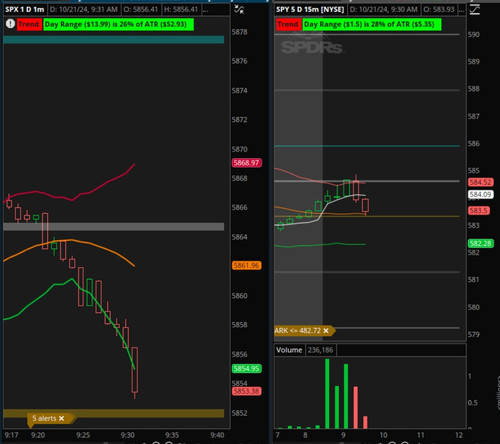Click the 9:30 label on SPX time axis
The image size is (500, 444).
point(128,435)
